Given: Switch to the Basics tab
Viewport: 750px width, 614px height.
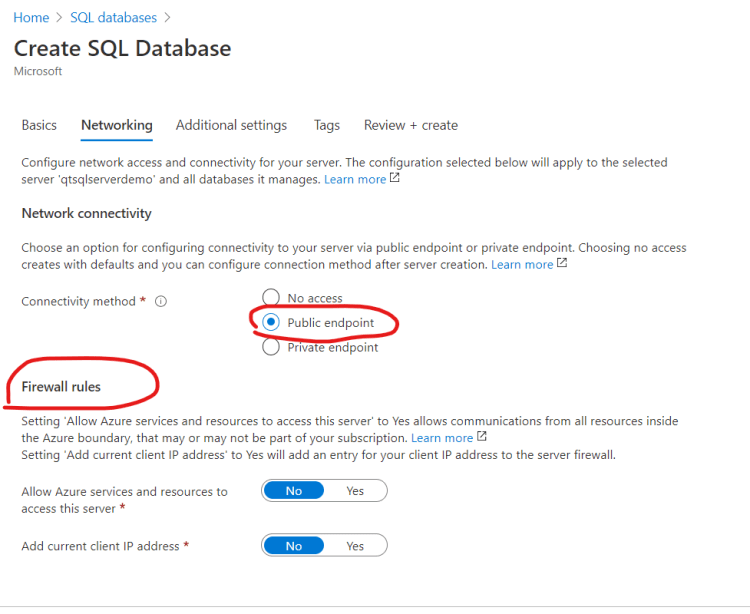Looking at the screenshot, I should pyautogui.click(x=39, y=125).
